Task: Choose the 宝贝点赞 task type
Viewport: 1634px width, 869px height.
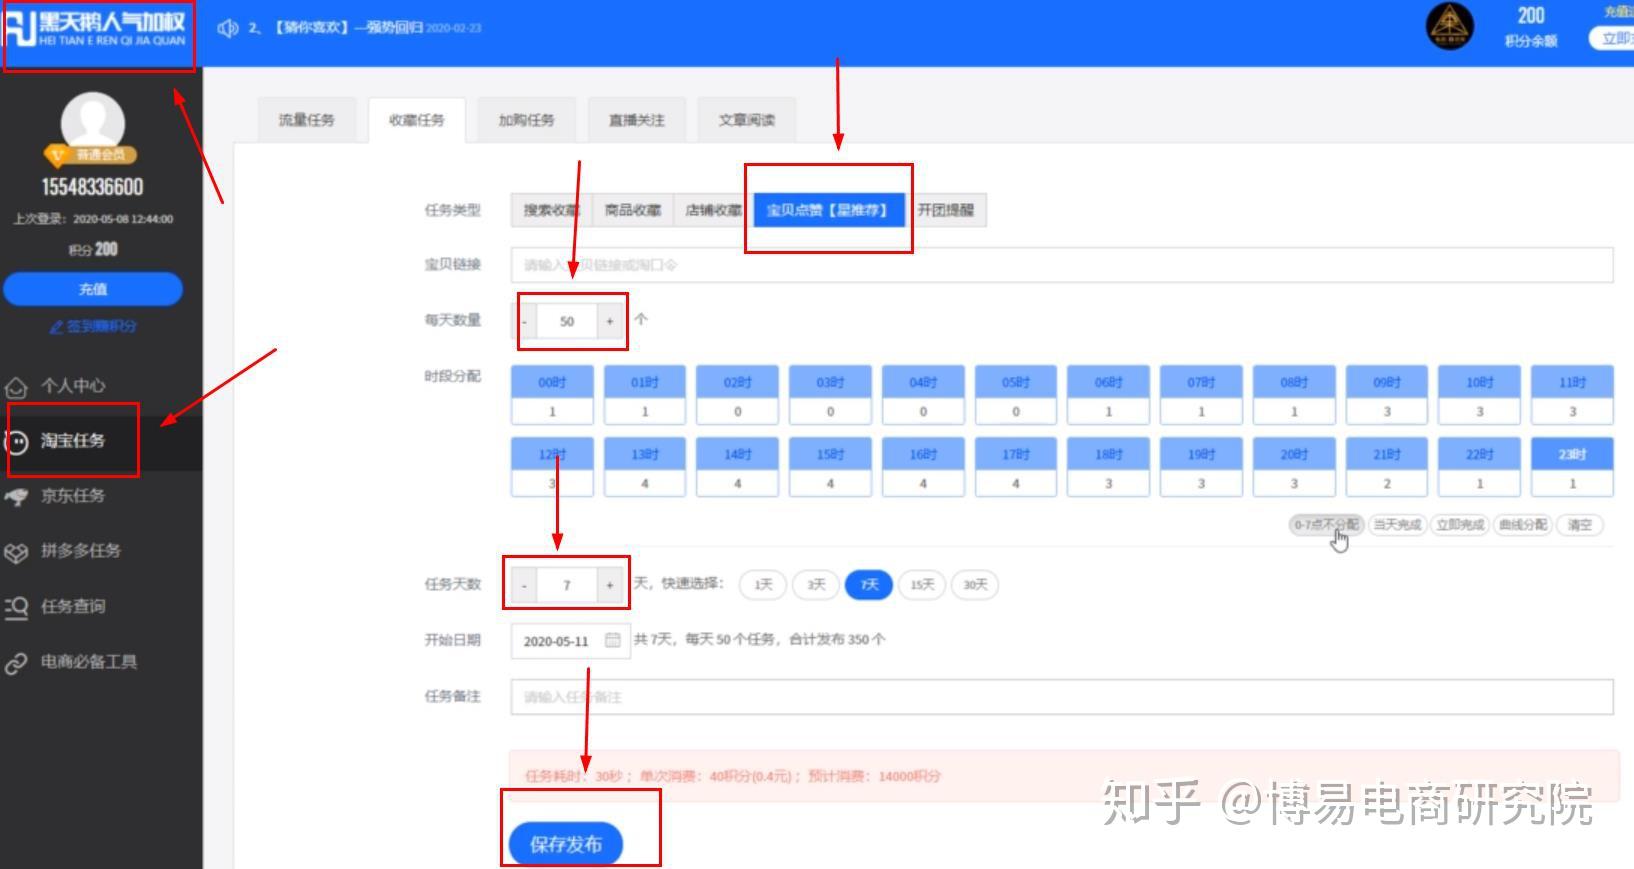Action: (829, 210)
